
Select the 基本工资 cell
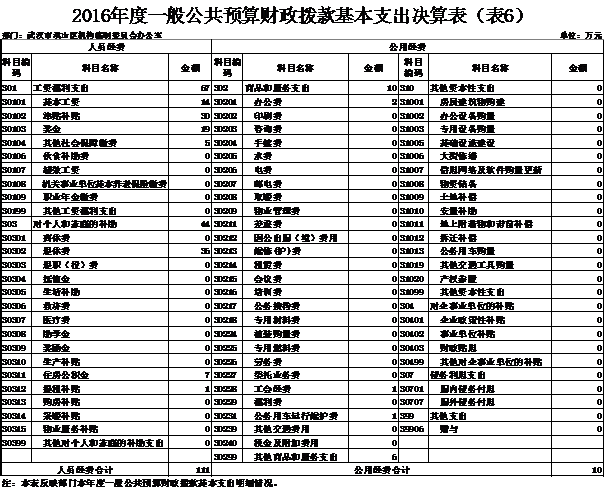coord(58,102)
